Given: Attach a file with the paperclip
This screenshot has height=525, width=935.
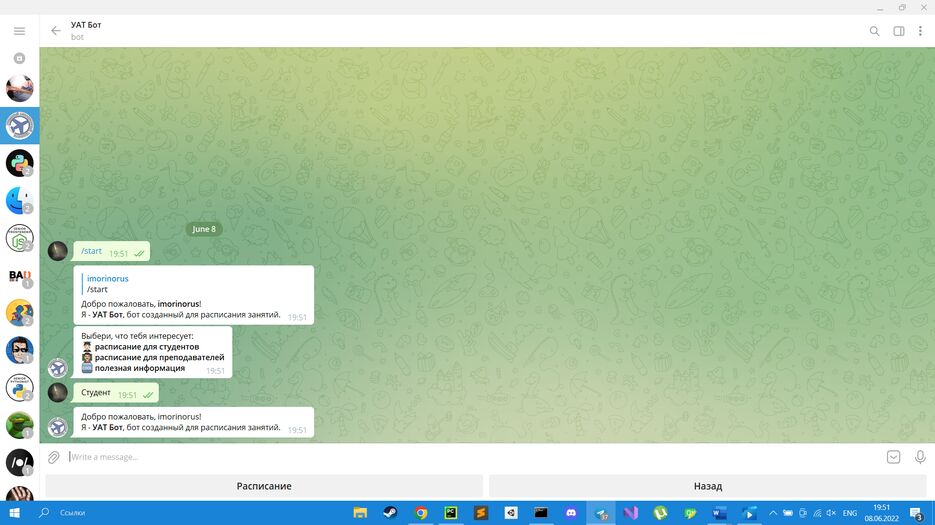Looking at the screenshot, I should [54, 457].
